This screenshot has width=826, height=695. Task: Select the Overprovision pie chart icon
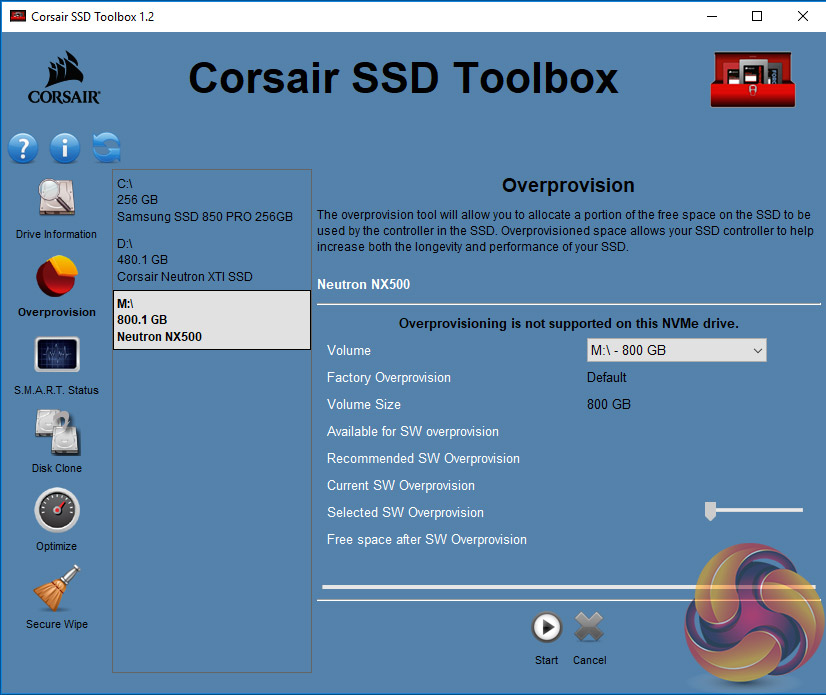56,278
